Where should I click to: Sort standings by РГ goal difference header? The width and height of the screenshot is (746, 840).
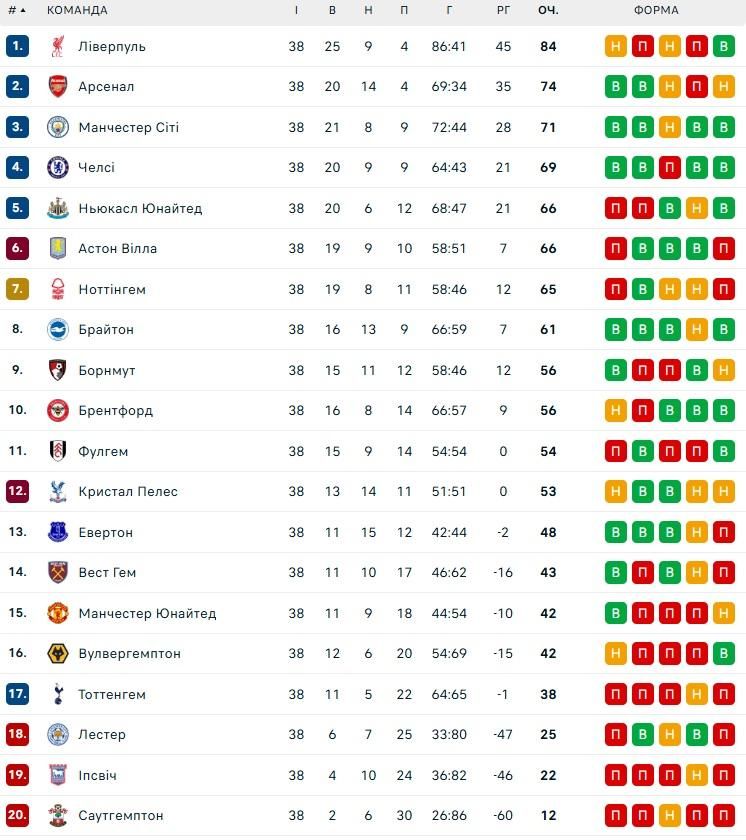tap(503, 10)
